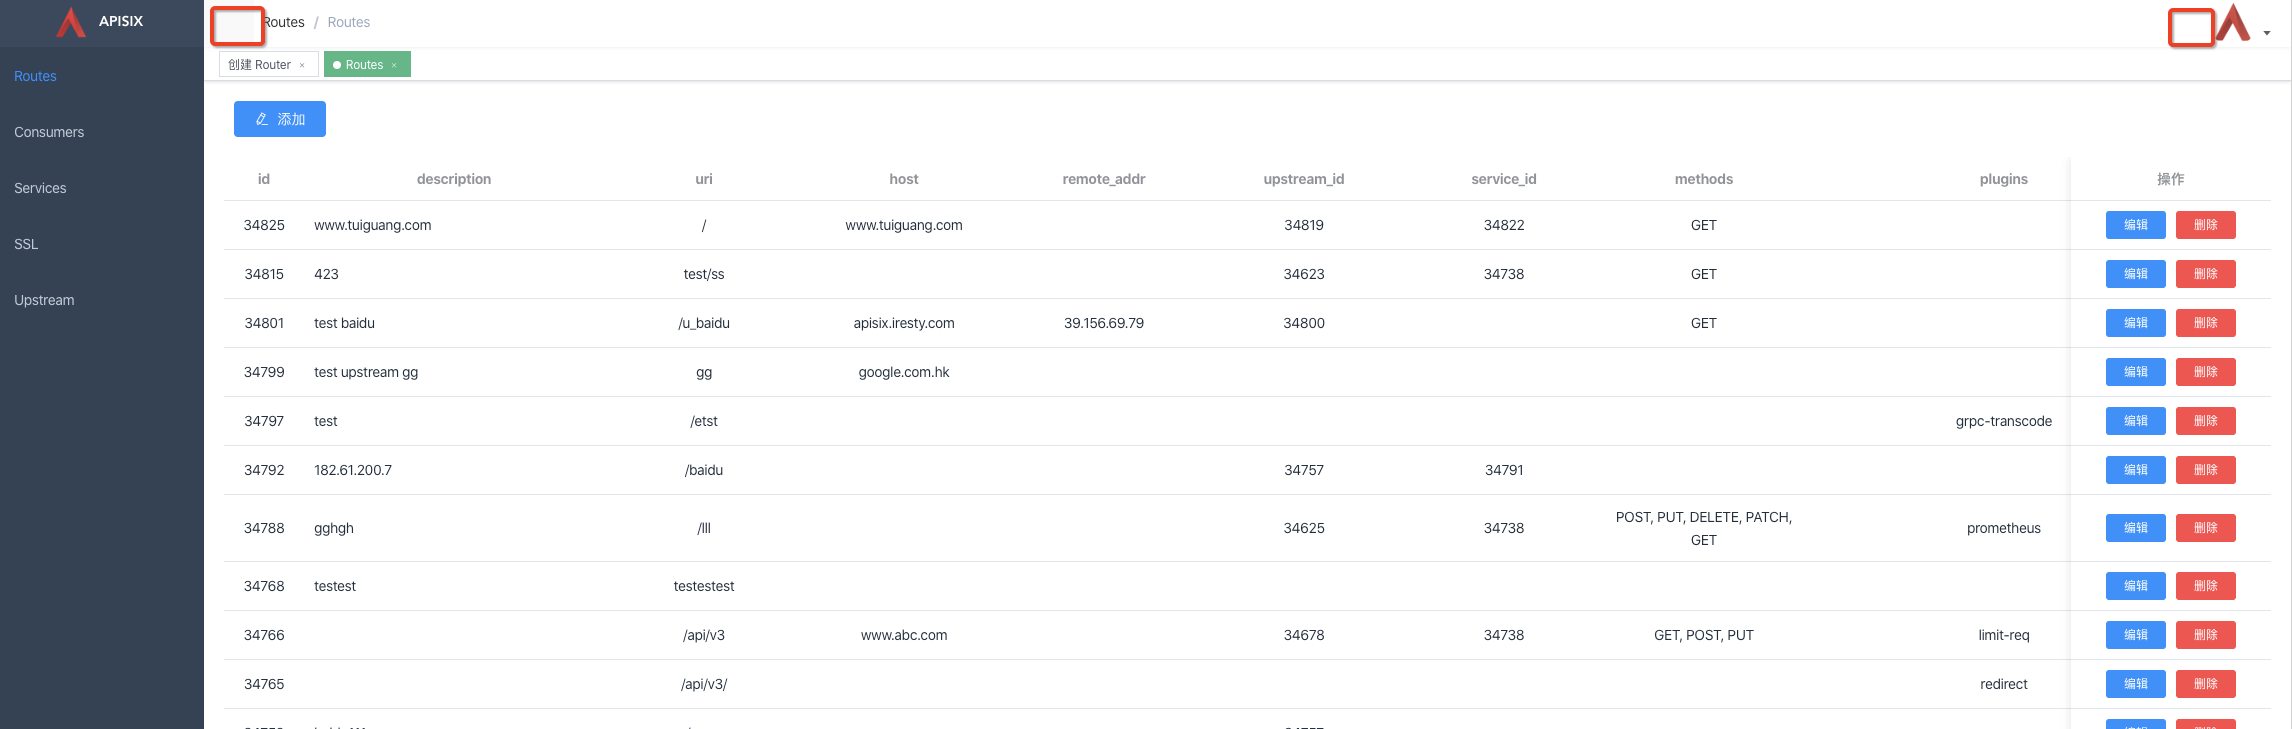This screenshot has width=2292, height=729.
Task: Edit route 34799 test upstream gg
Action: [2136, 372]
